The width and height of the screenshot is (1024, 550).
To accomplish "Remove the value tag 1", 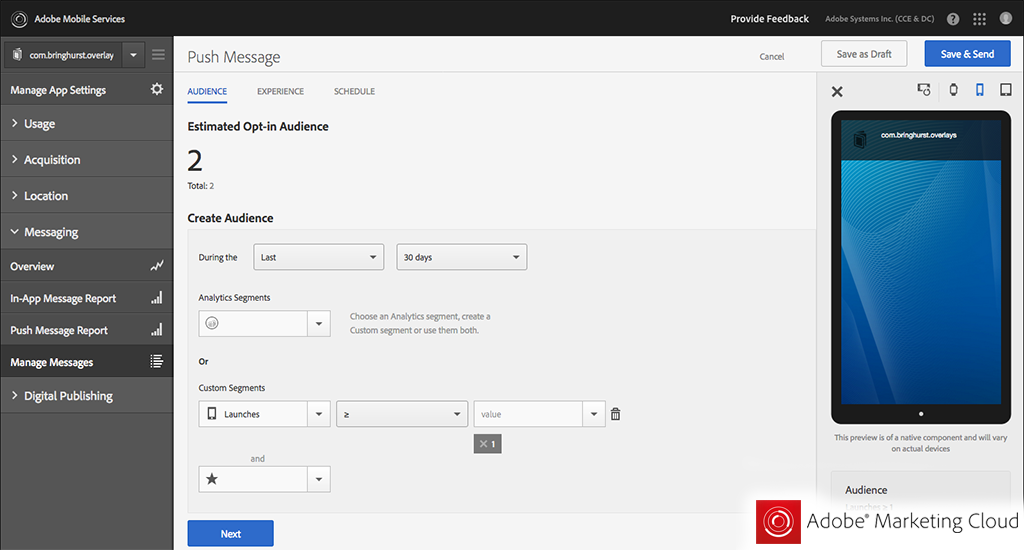I will coord(484,444).
